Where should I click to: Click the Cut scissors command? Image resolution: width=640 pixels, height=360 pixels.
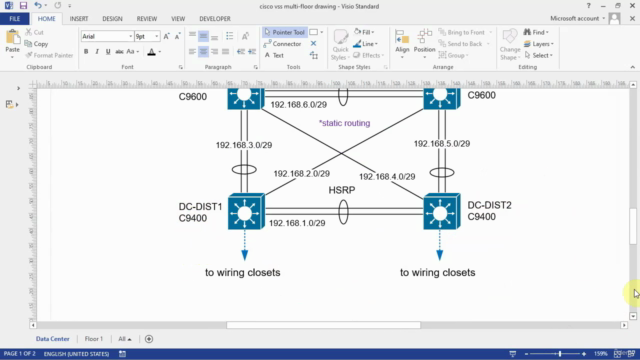tap(34, 32)
